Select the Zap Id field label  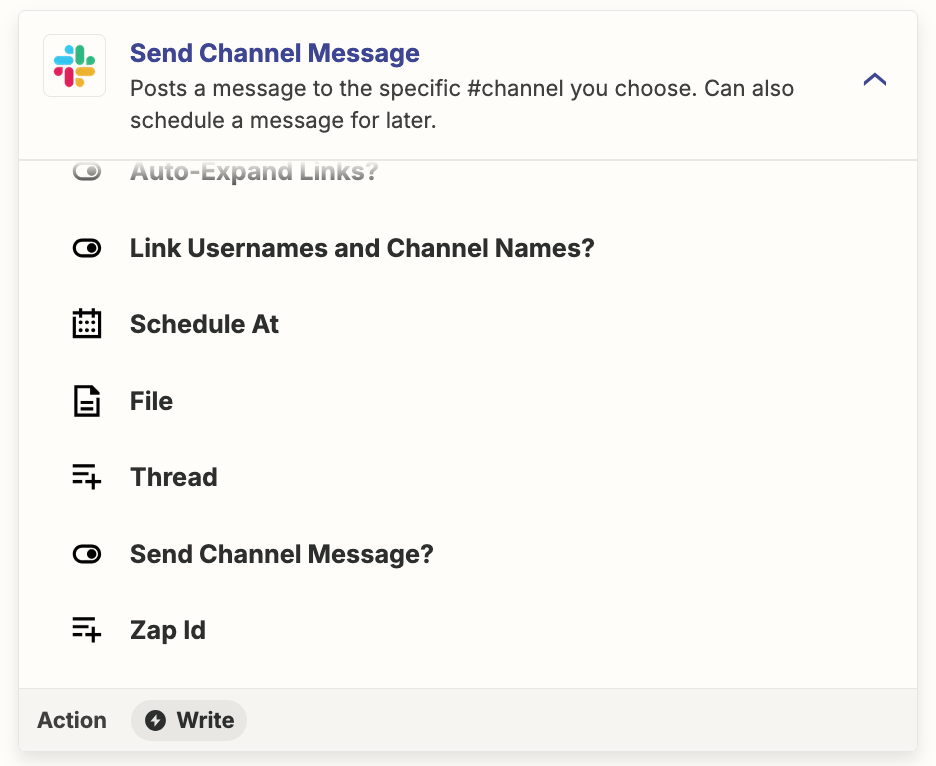pyautogui.click(x=168, y=630)
